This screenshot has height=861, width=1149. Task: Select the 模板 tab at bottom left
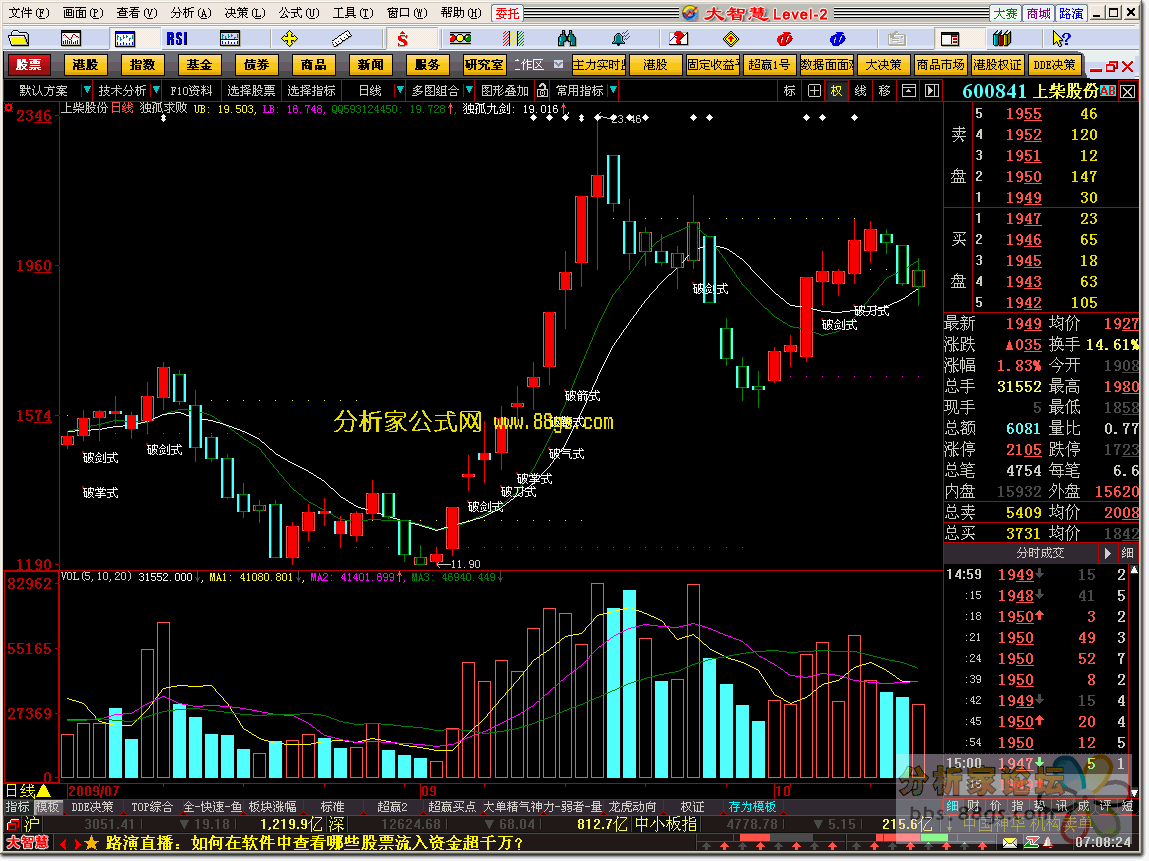48,807
